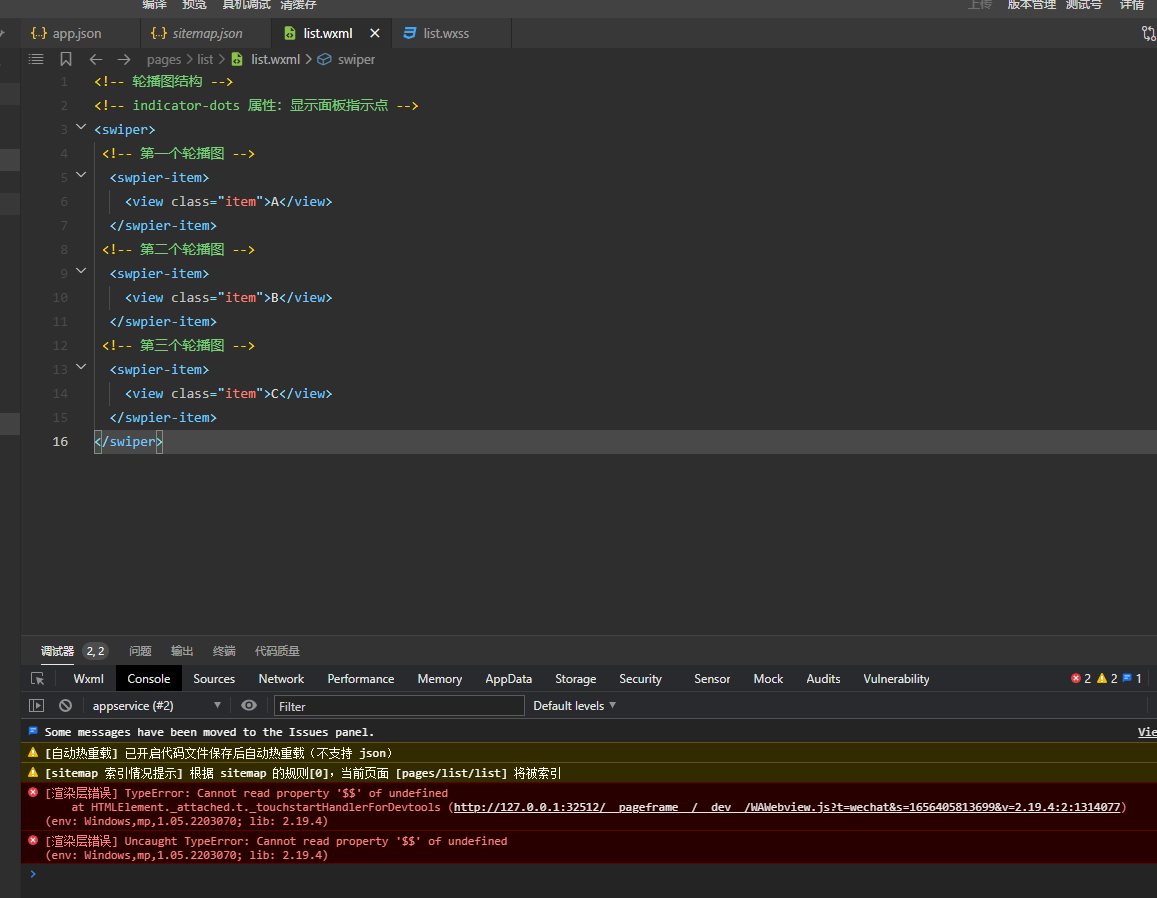Viewport: 1157px width, 898px height.
Task: Open the Vulnerability devtools tab
Action: tap(897, 679)
